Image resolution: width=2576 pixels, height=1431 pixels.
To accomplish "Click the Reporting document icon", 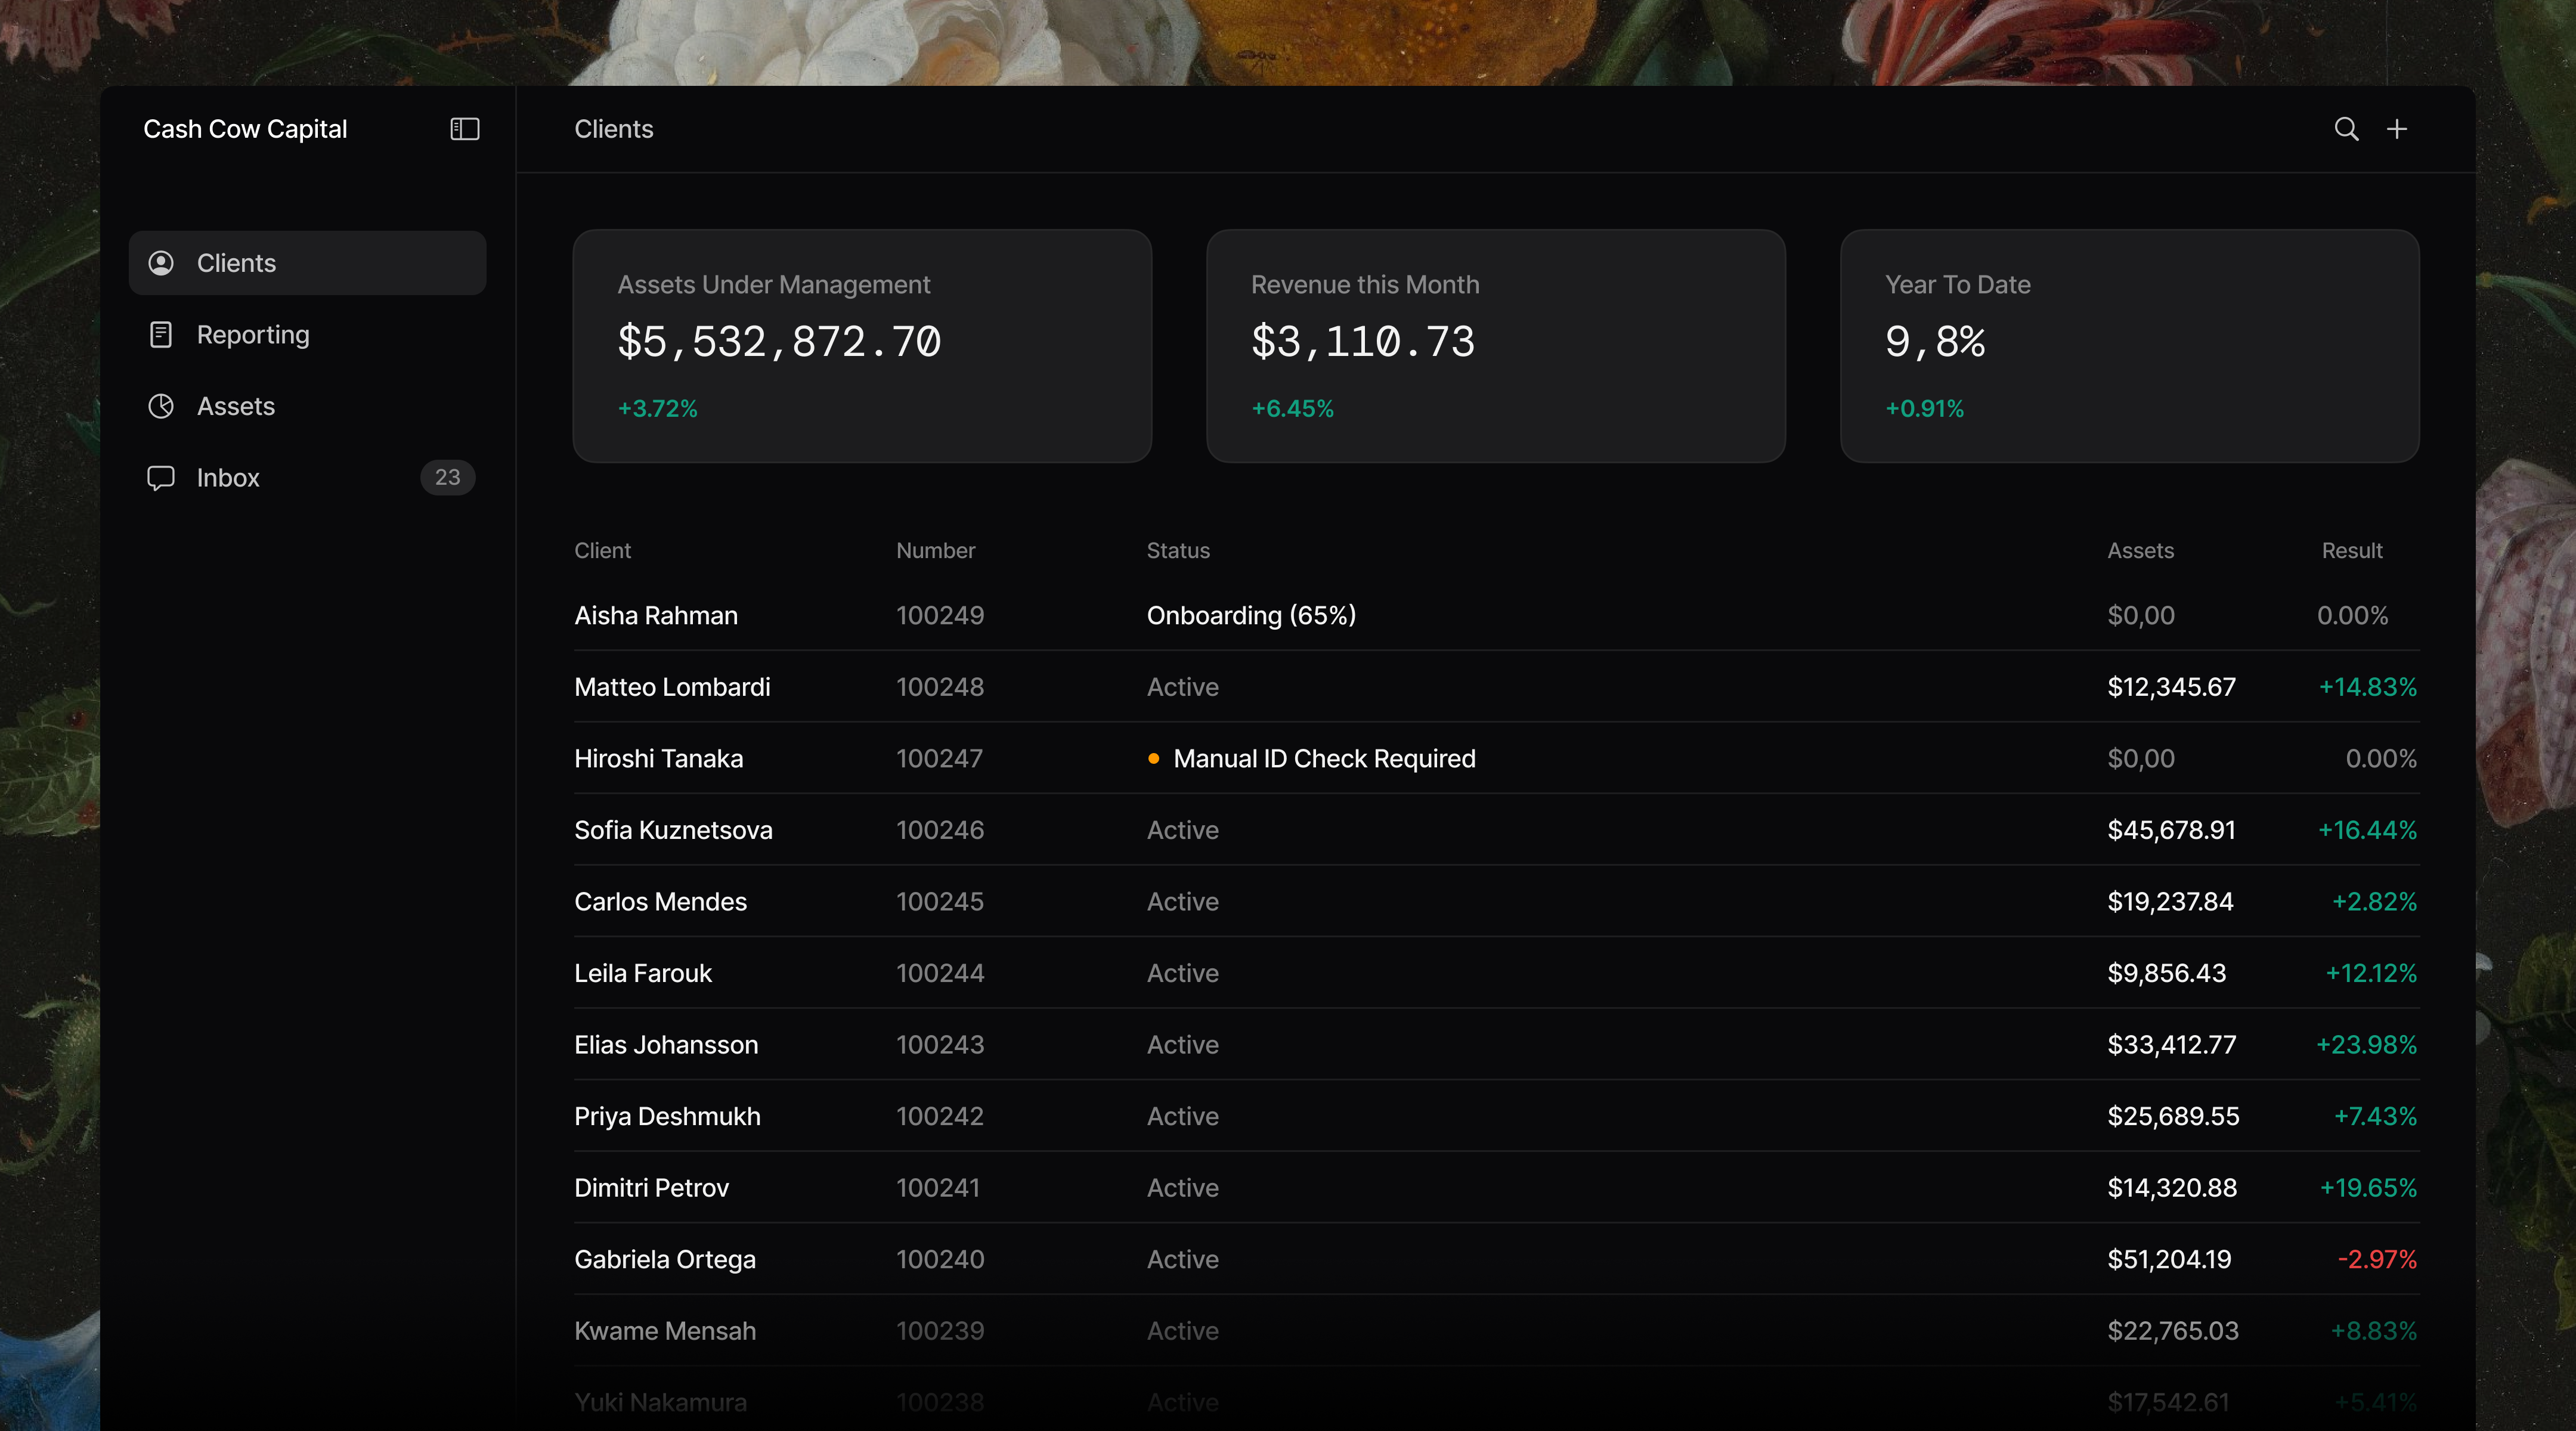I will click(161, 335).
